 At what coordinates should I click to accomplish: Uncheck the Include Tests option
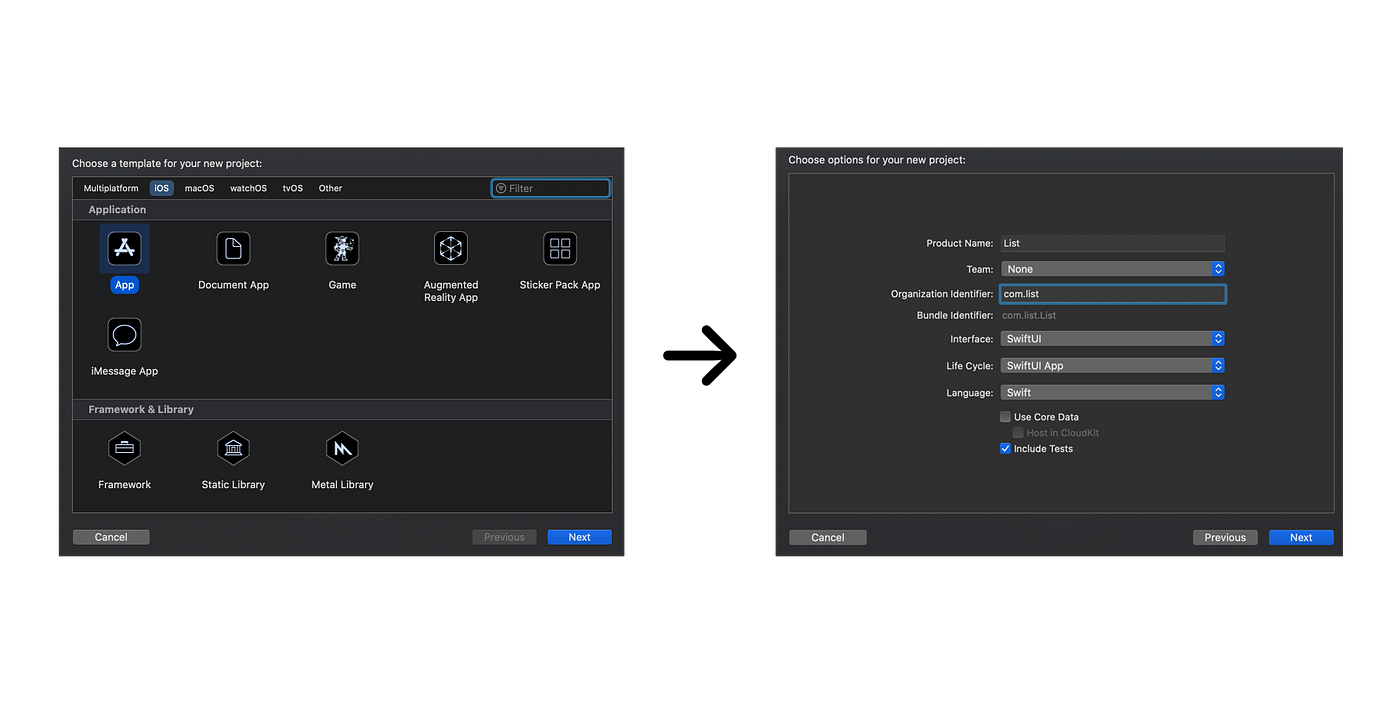tap(1005, 448)
